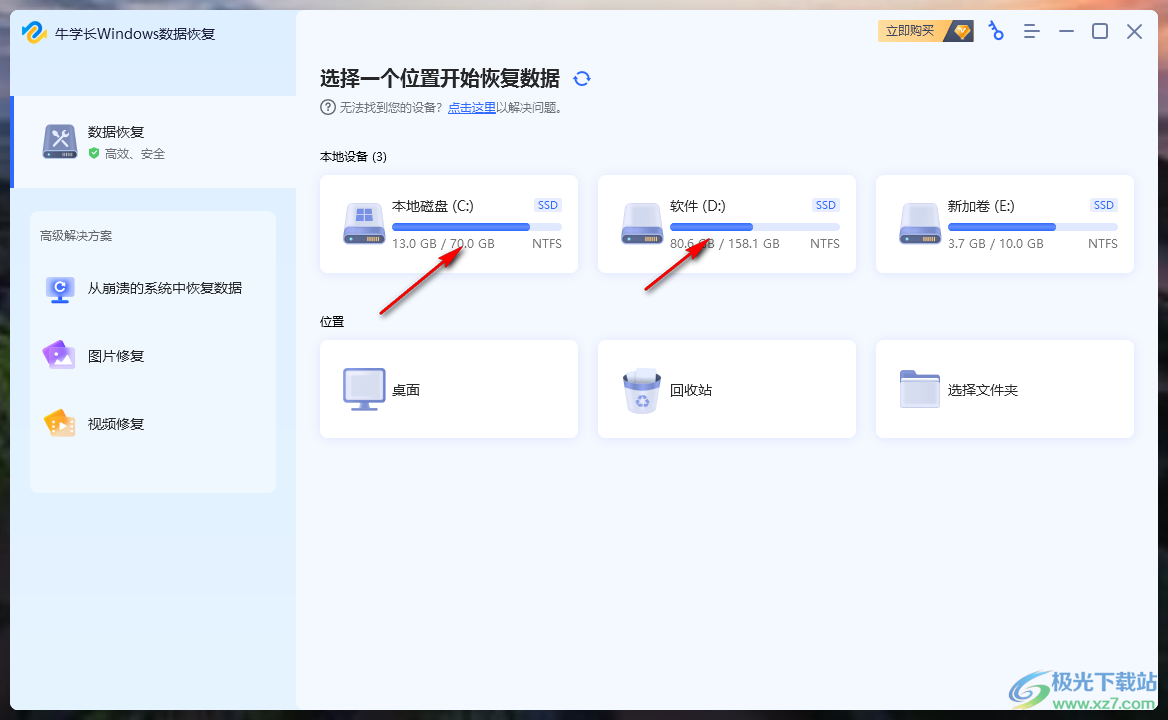The height and width of the screenshot is (720, 1168).
Task: Click the disk icon for drive E:
Action: pyautogui.click(x=919, y=223)
